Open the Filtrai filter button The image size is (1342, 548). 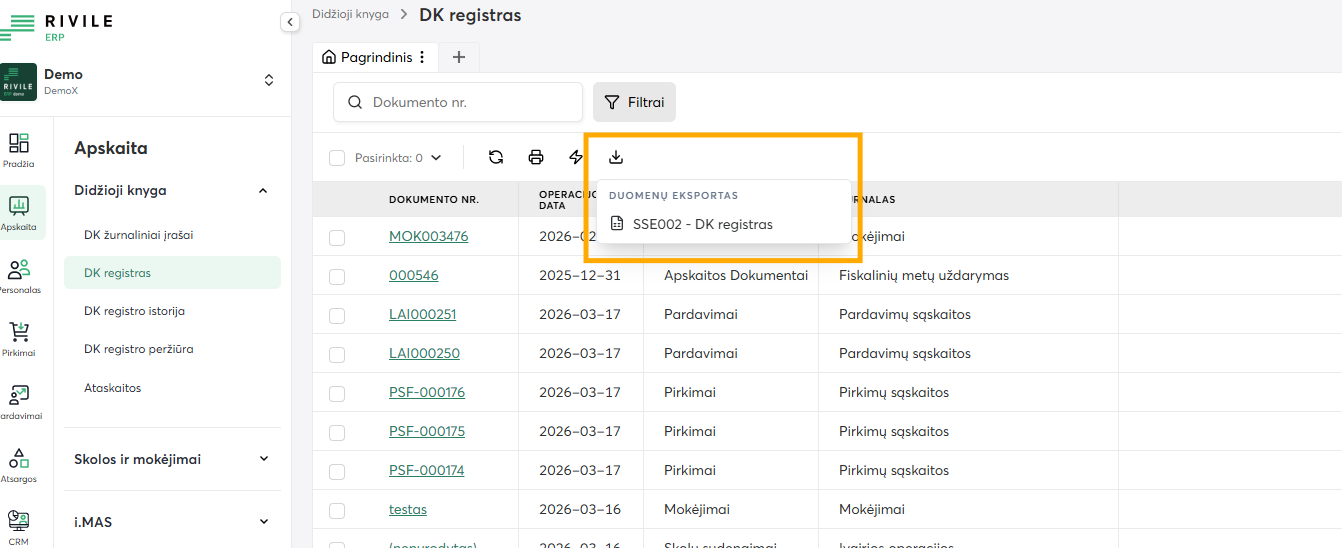pos(635,102)
